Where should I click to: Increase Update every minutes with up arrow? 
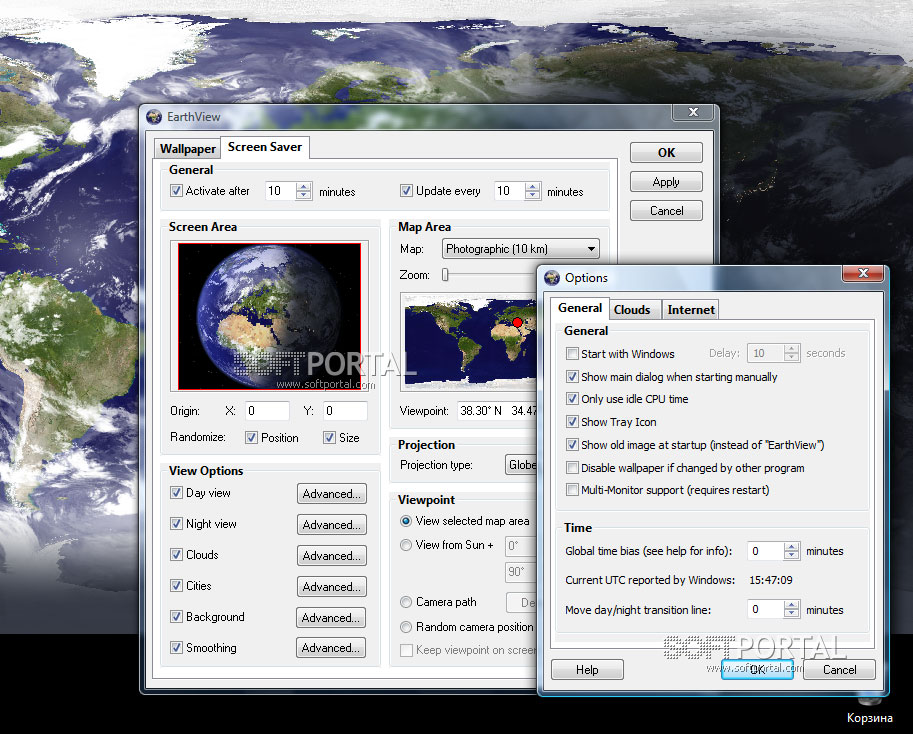pos(532,186)
